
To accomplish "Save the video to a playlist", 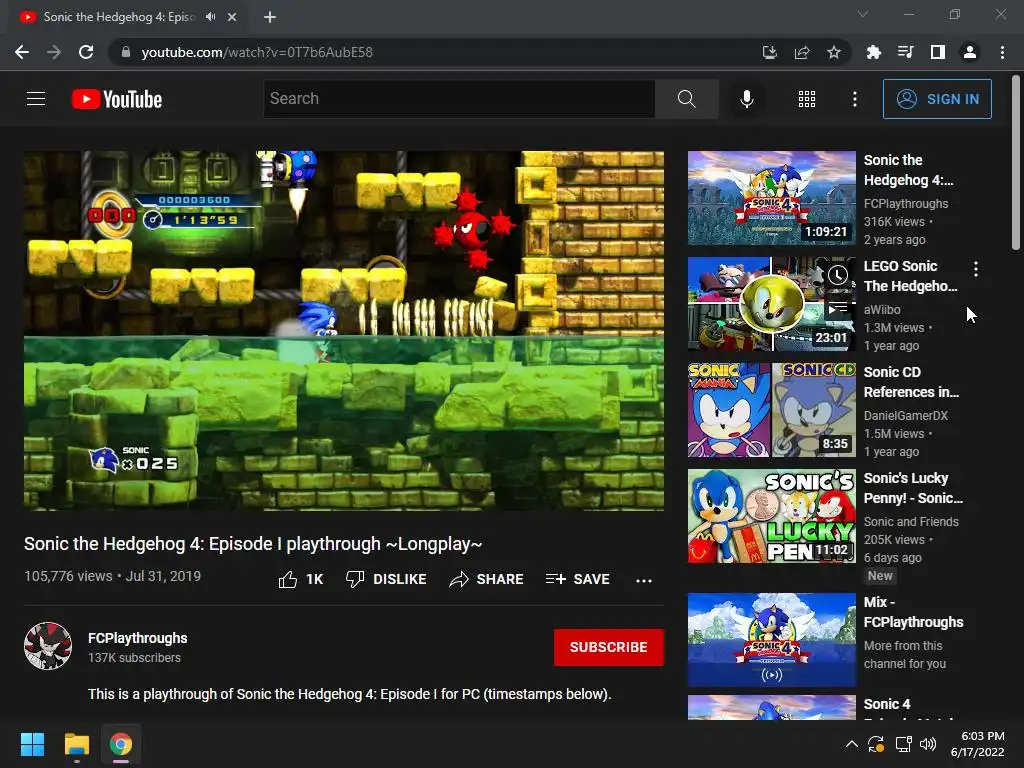I will (x=577, y=579).
